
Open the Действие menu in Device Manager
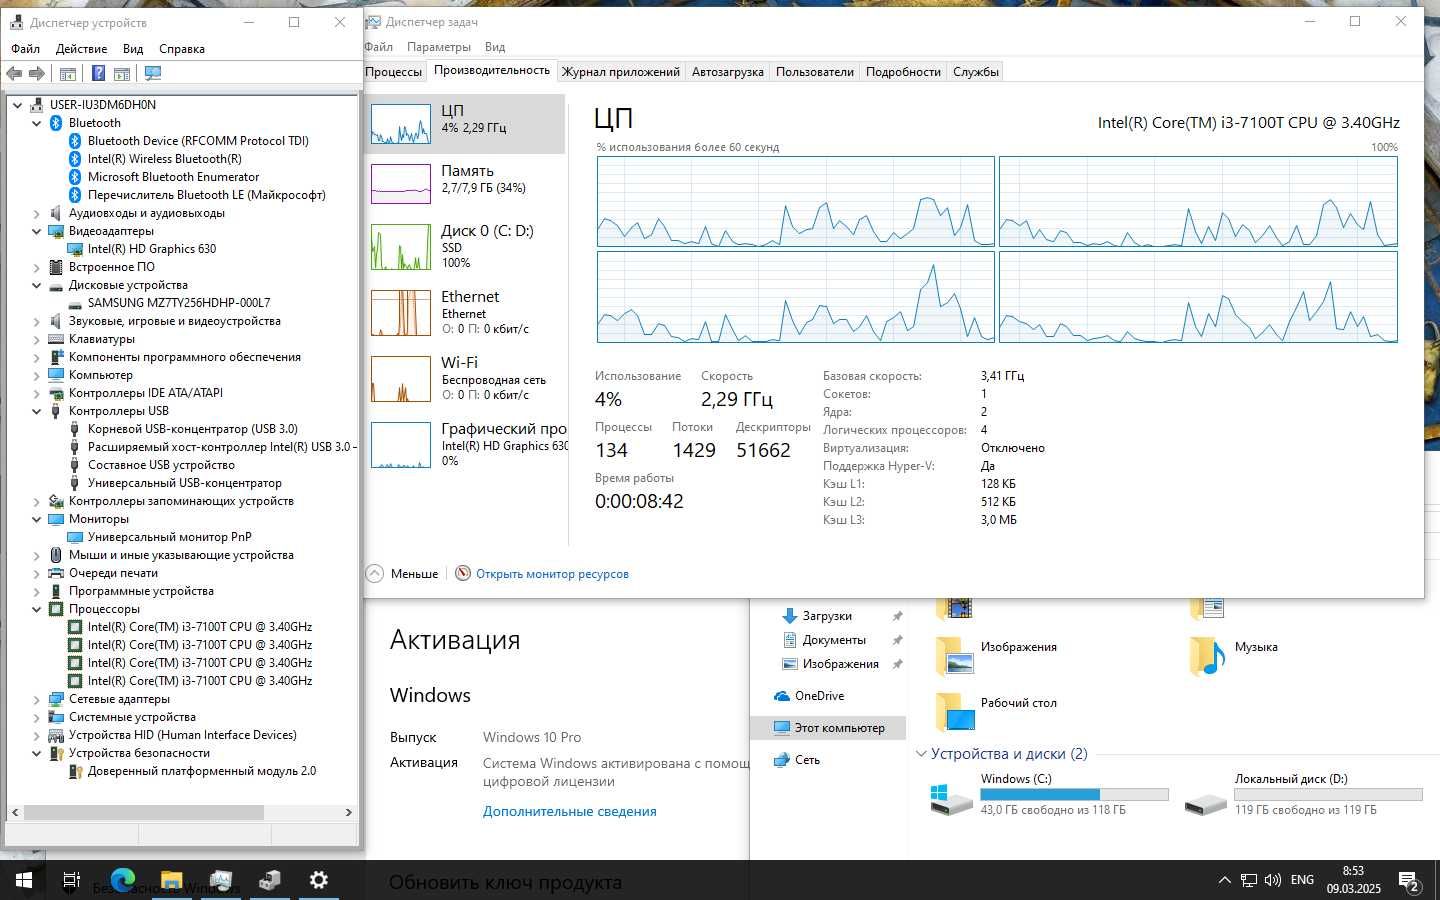(81, 48)
